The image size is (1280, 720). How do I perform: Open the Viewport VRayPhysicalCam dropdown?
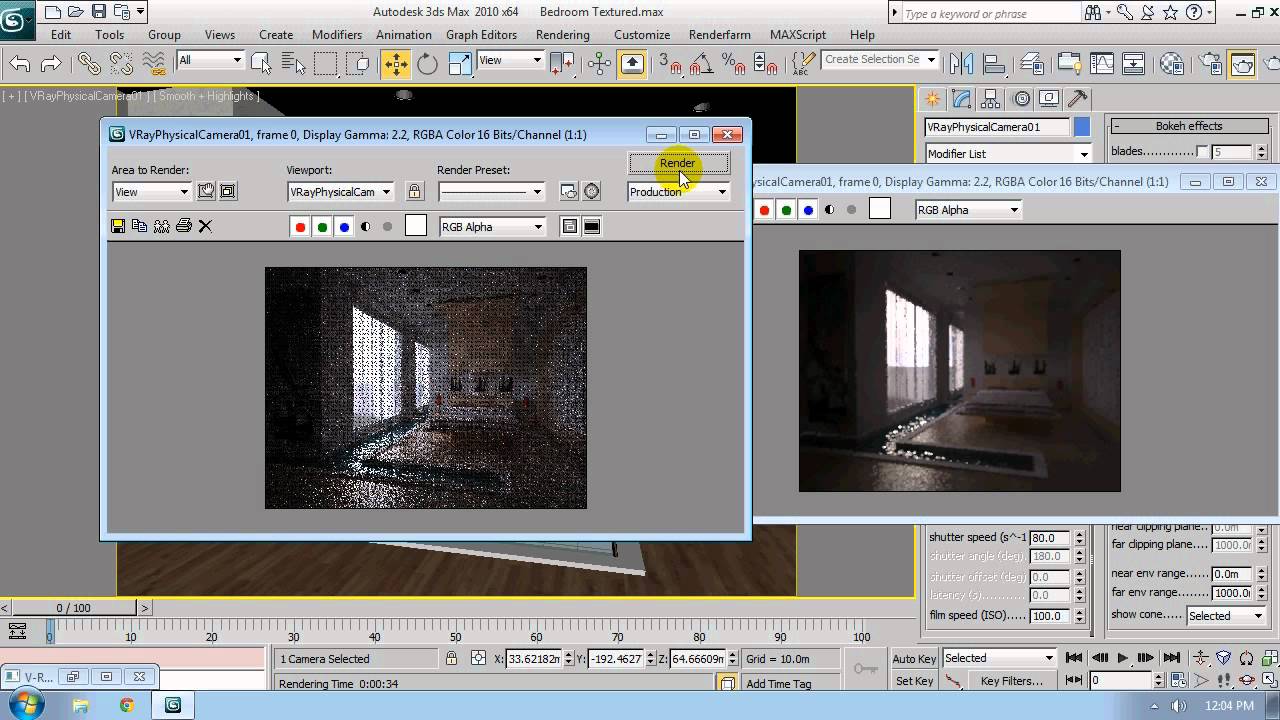pos(341,192)
